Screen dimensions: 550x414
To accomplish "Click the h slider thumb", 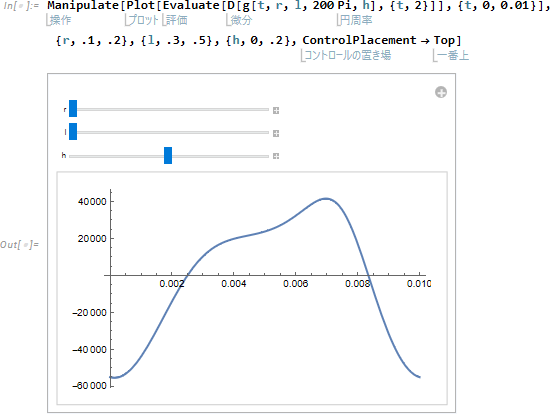I will click(168, 155).
